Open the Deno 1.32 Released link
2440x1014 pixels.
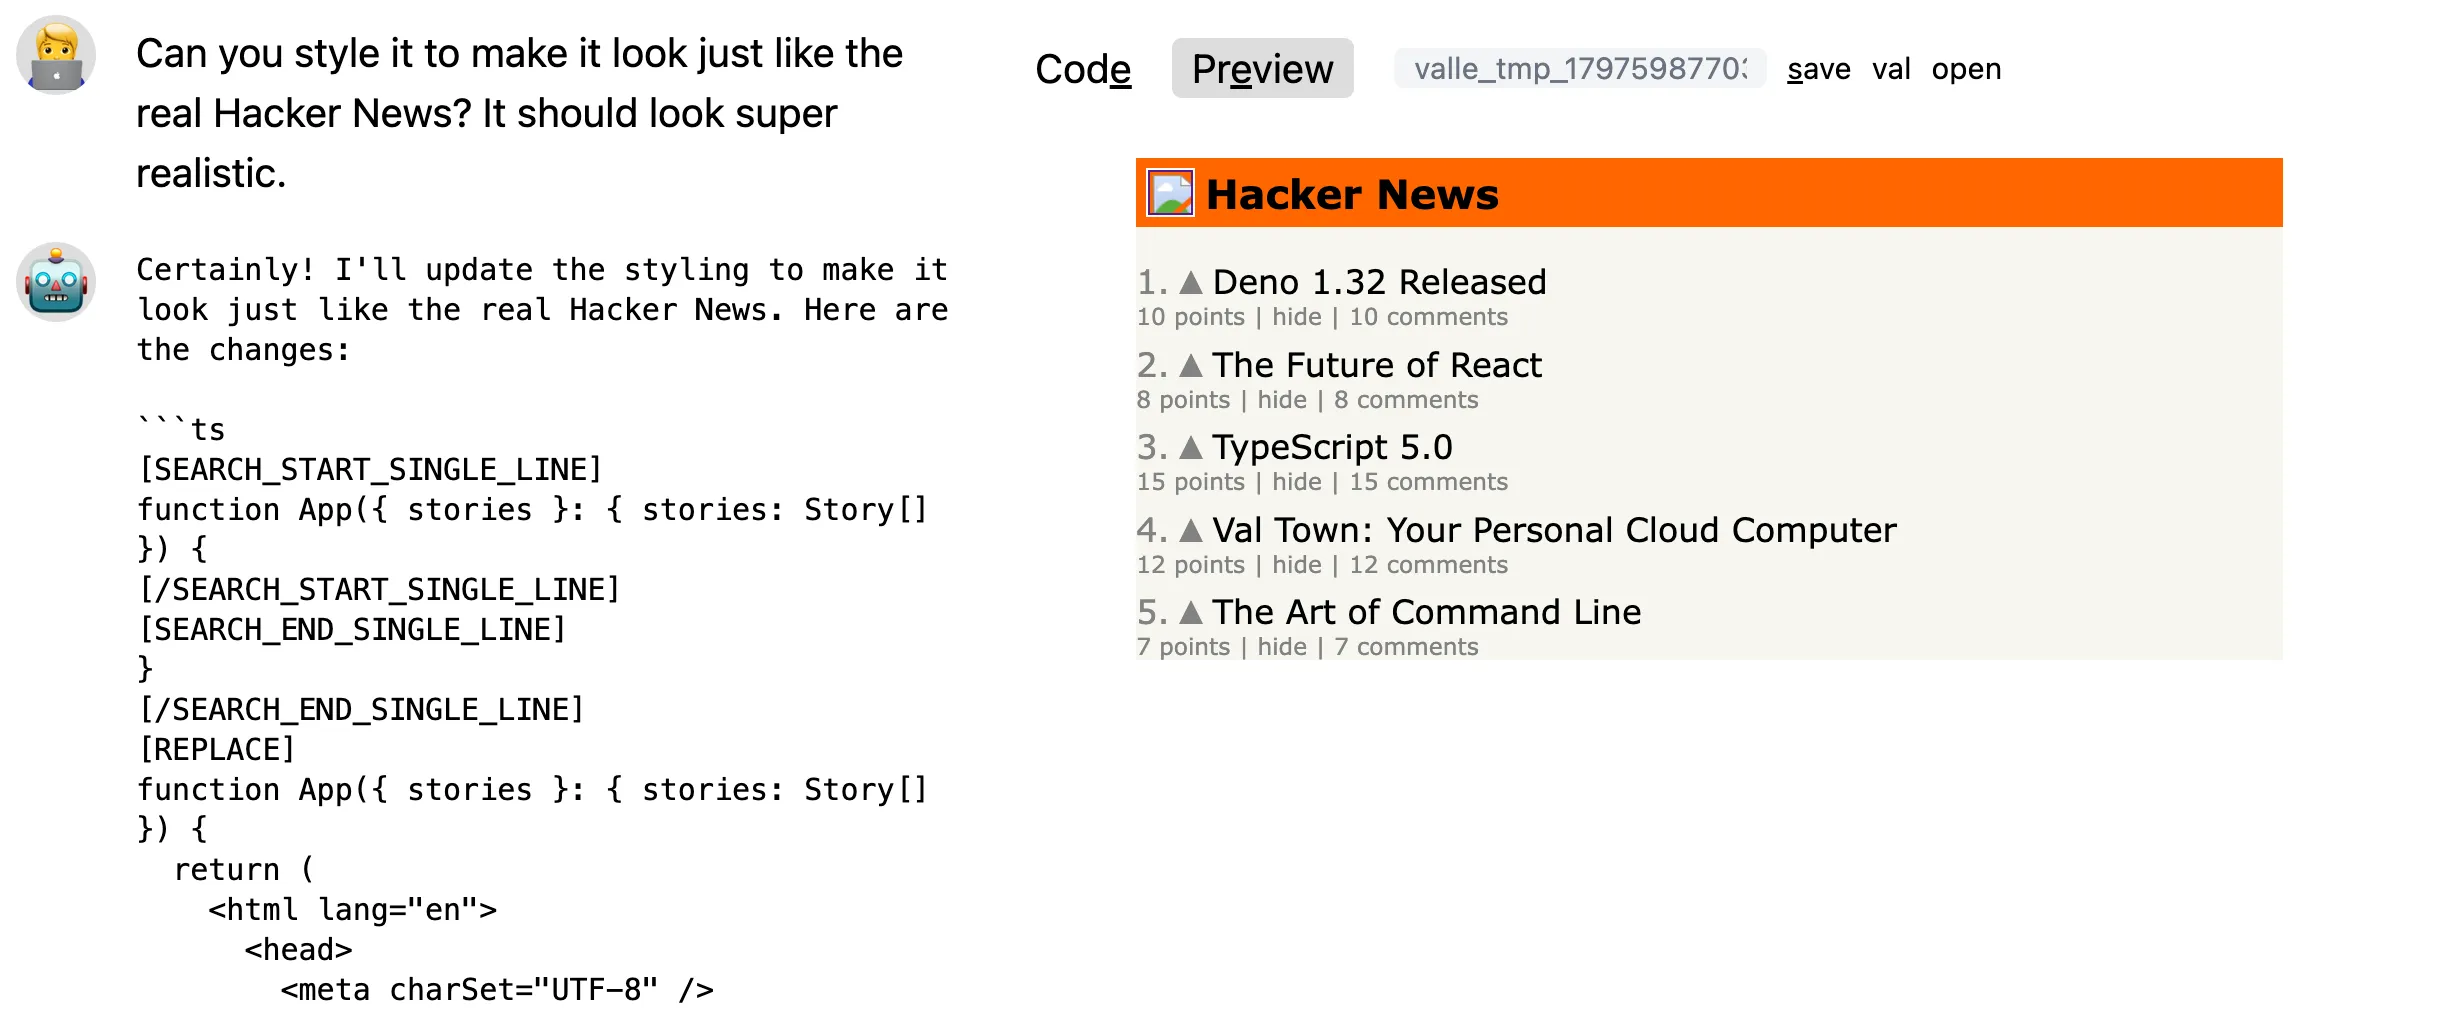point(1379,282)
